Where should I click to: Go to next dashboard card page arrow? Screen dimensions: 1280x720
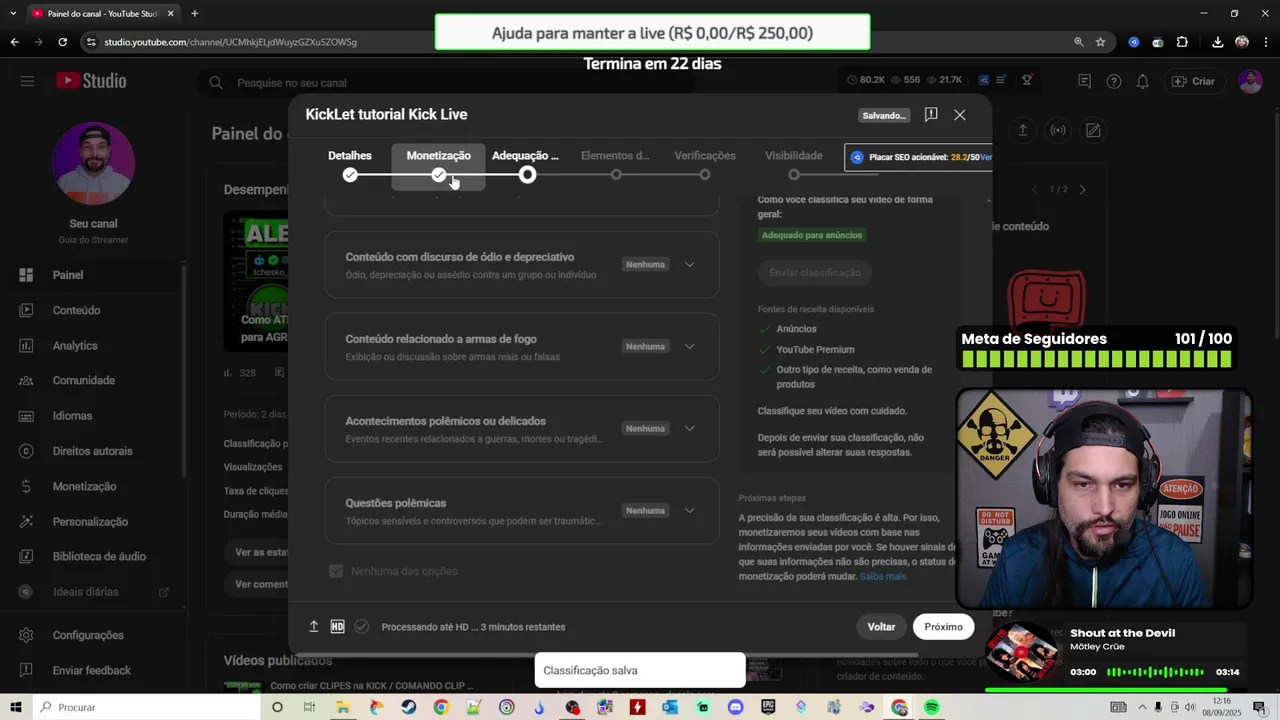1082,189
